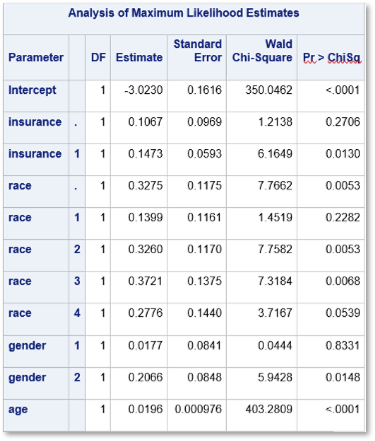The image size is (375, 441).
Task: Select the p-value 0.0068 for race 3
Action: (343, 281)
